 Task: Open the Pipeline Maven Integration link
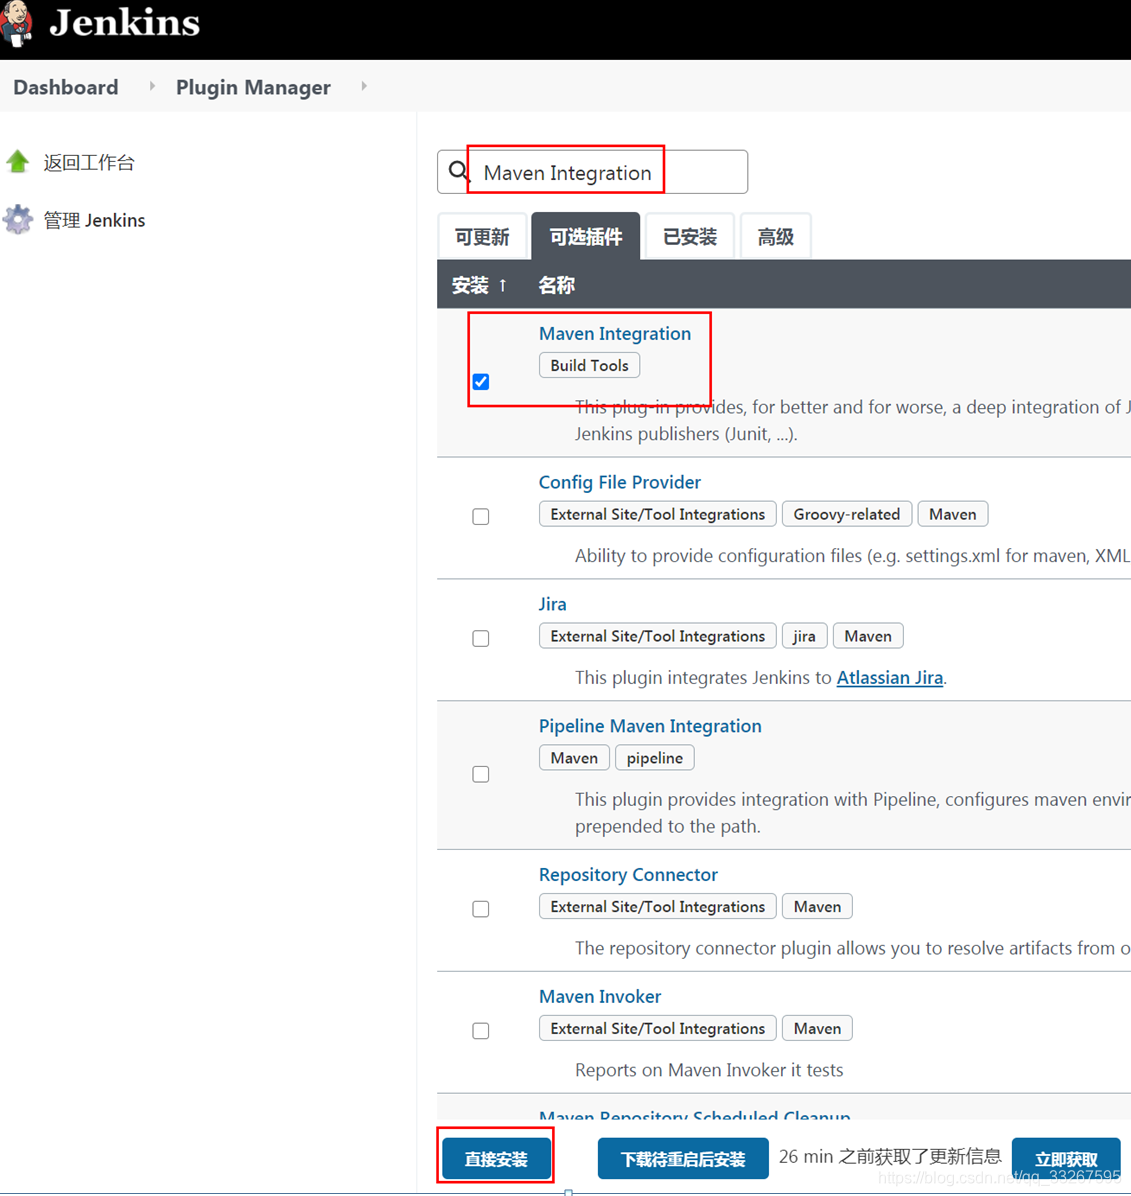(650, 726)
